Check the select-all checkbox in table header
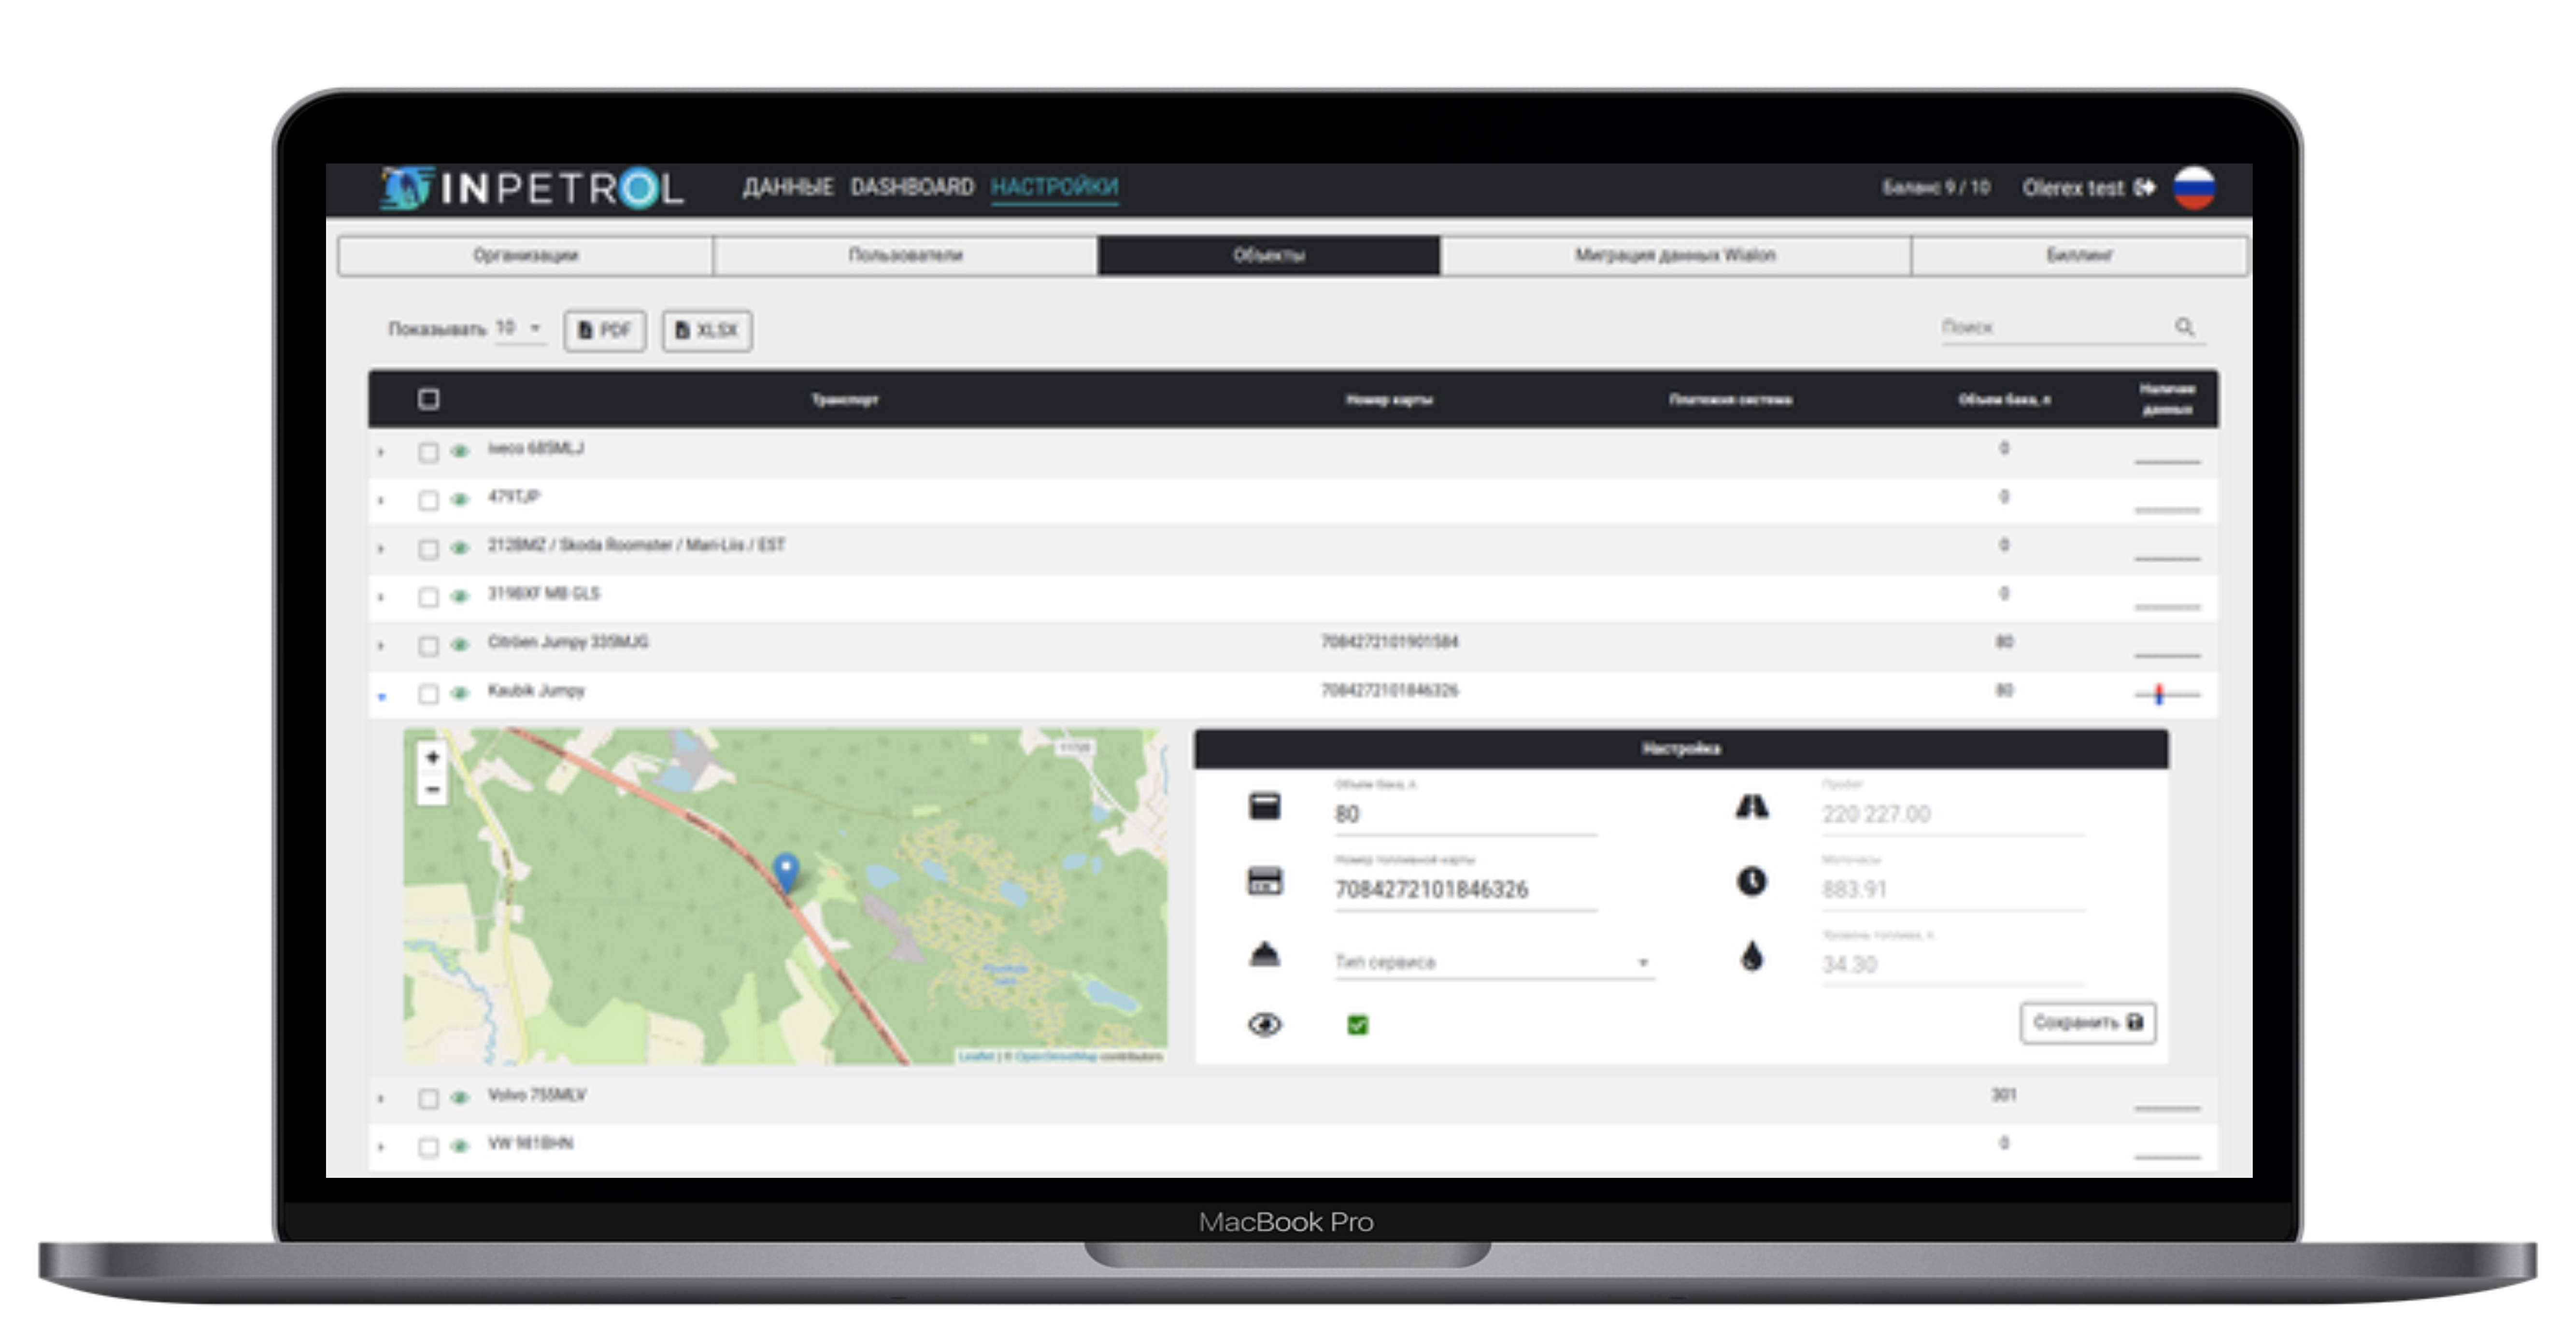The image size is (2576, 1343). click(428, 399)
